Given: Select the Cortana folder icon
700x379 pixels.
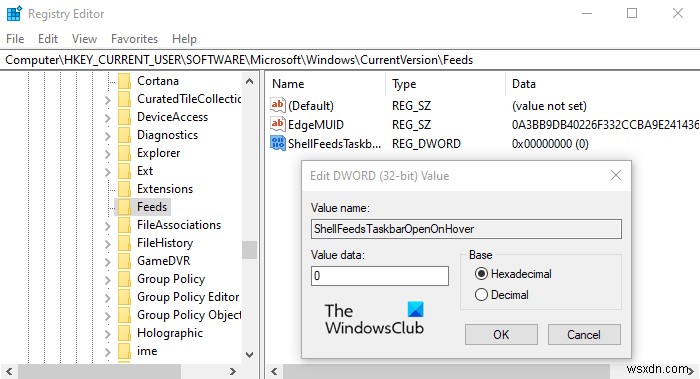Looking at the screenshot, I should 125,81.
